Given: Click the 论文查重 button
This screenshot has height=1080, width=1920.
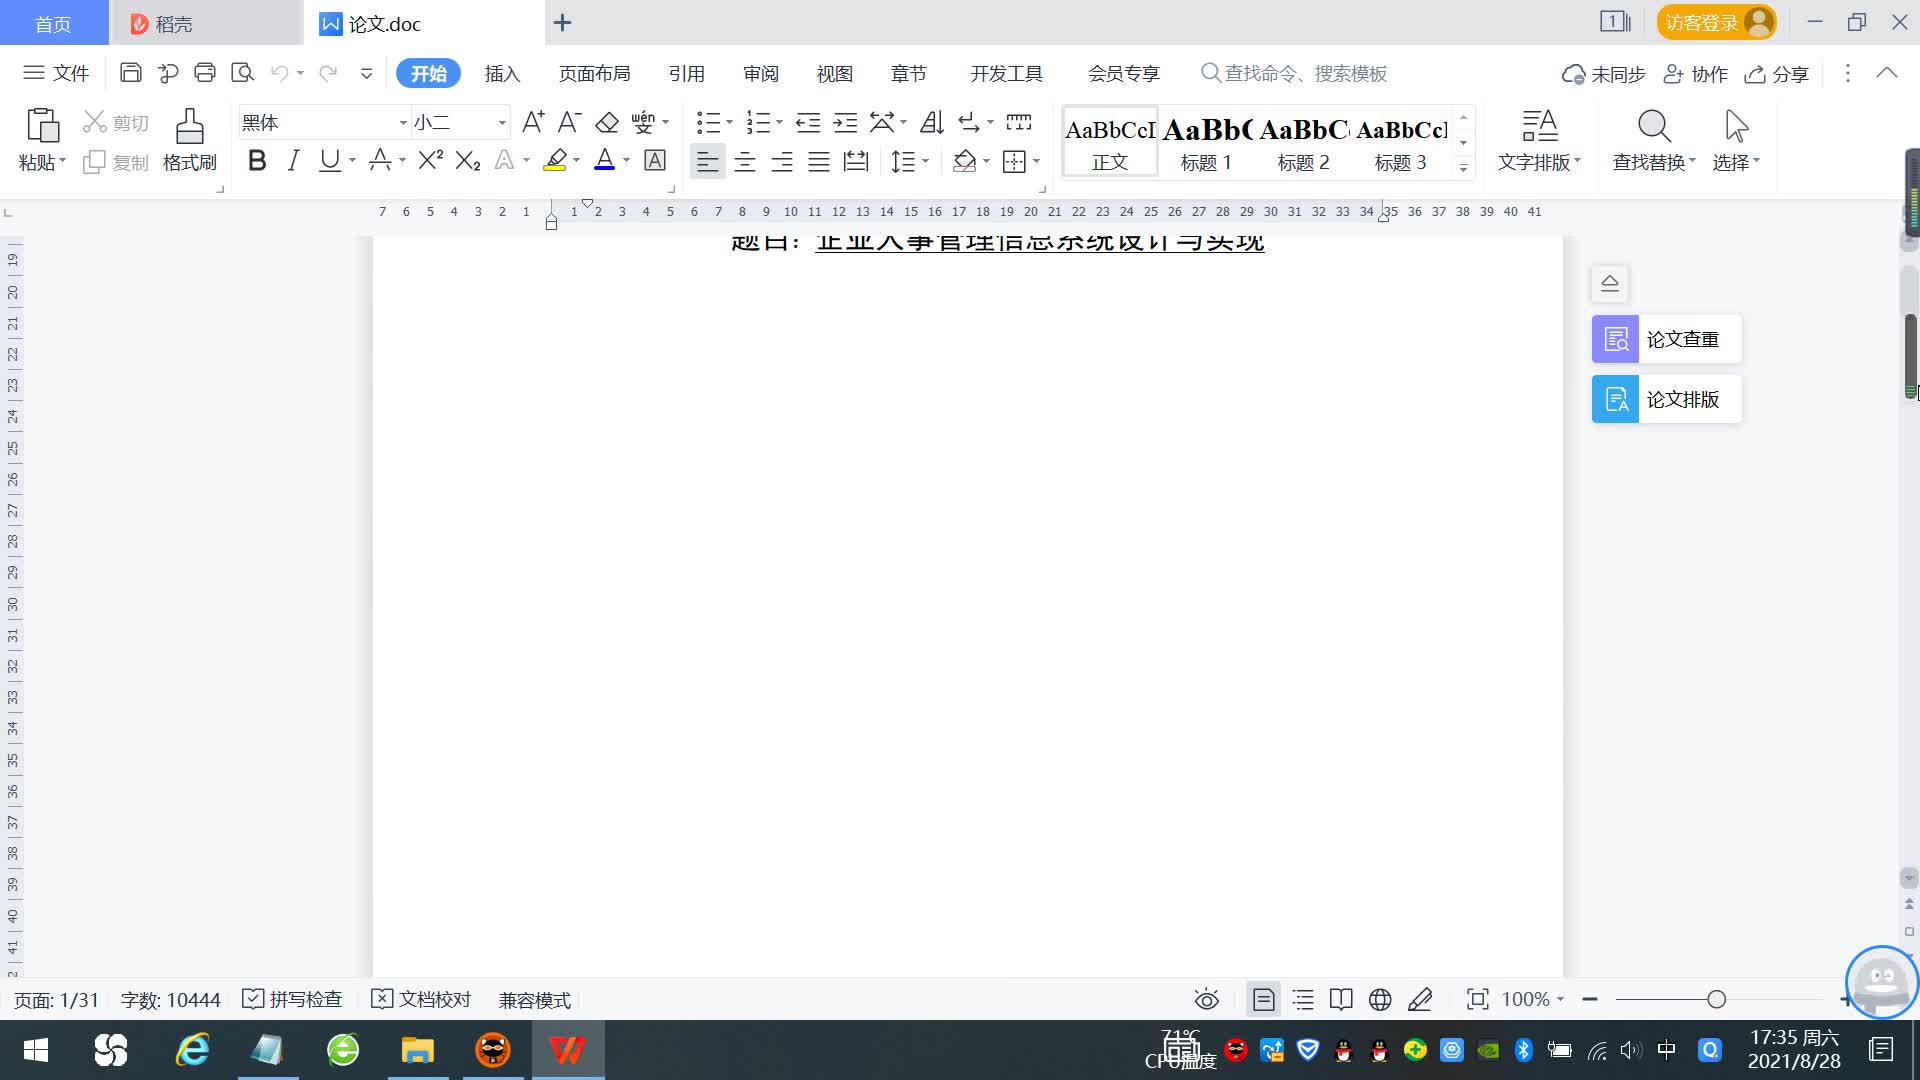Looking at the screenshot, I should (1666, 339).
